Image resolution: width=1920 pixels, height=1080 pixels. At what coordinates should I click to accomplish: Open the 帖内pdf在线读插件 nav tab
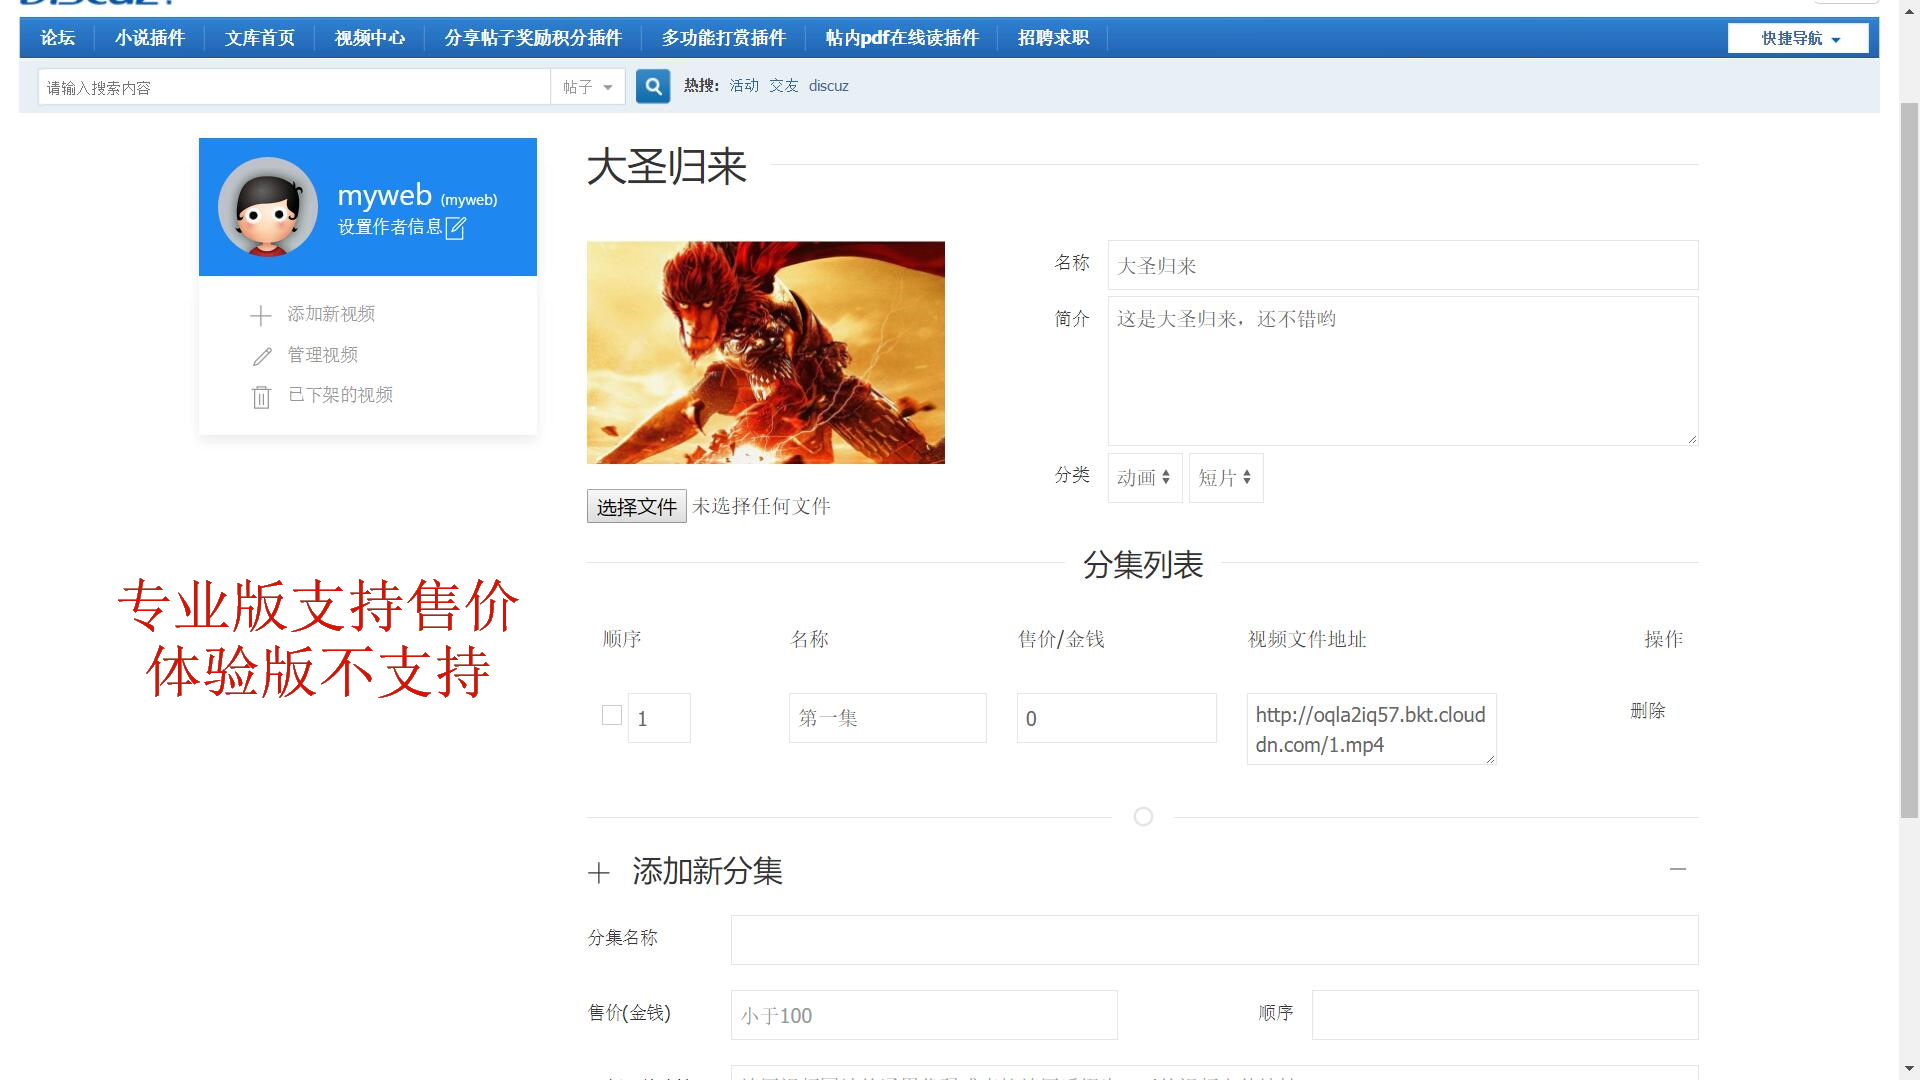[x=902, y=38]
